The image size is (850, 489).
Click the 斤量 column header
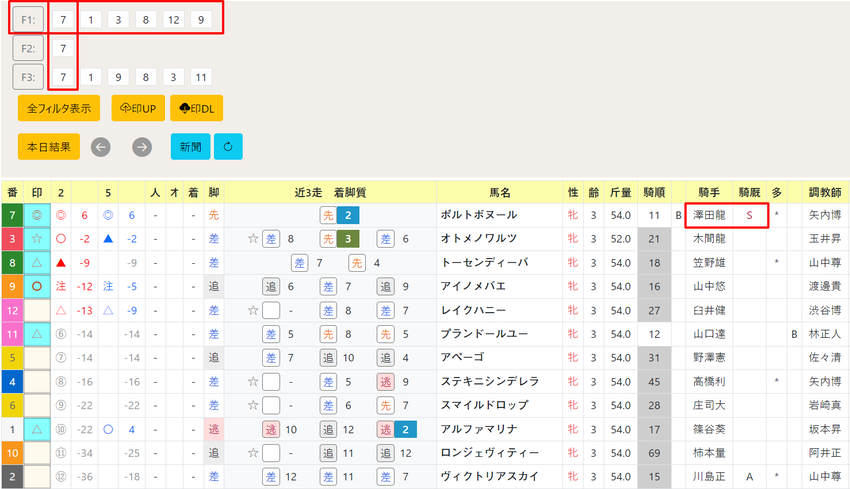(621, 192)
